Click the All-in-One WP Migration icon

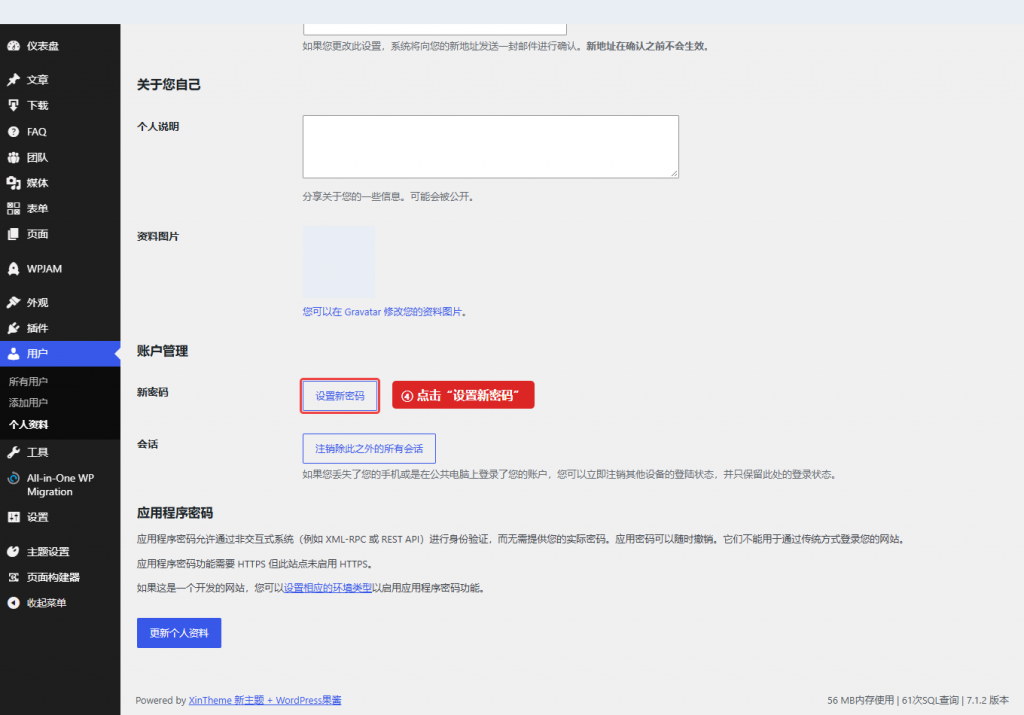pos(13,478)
